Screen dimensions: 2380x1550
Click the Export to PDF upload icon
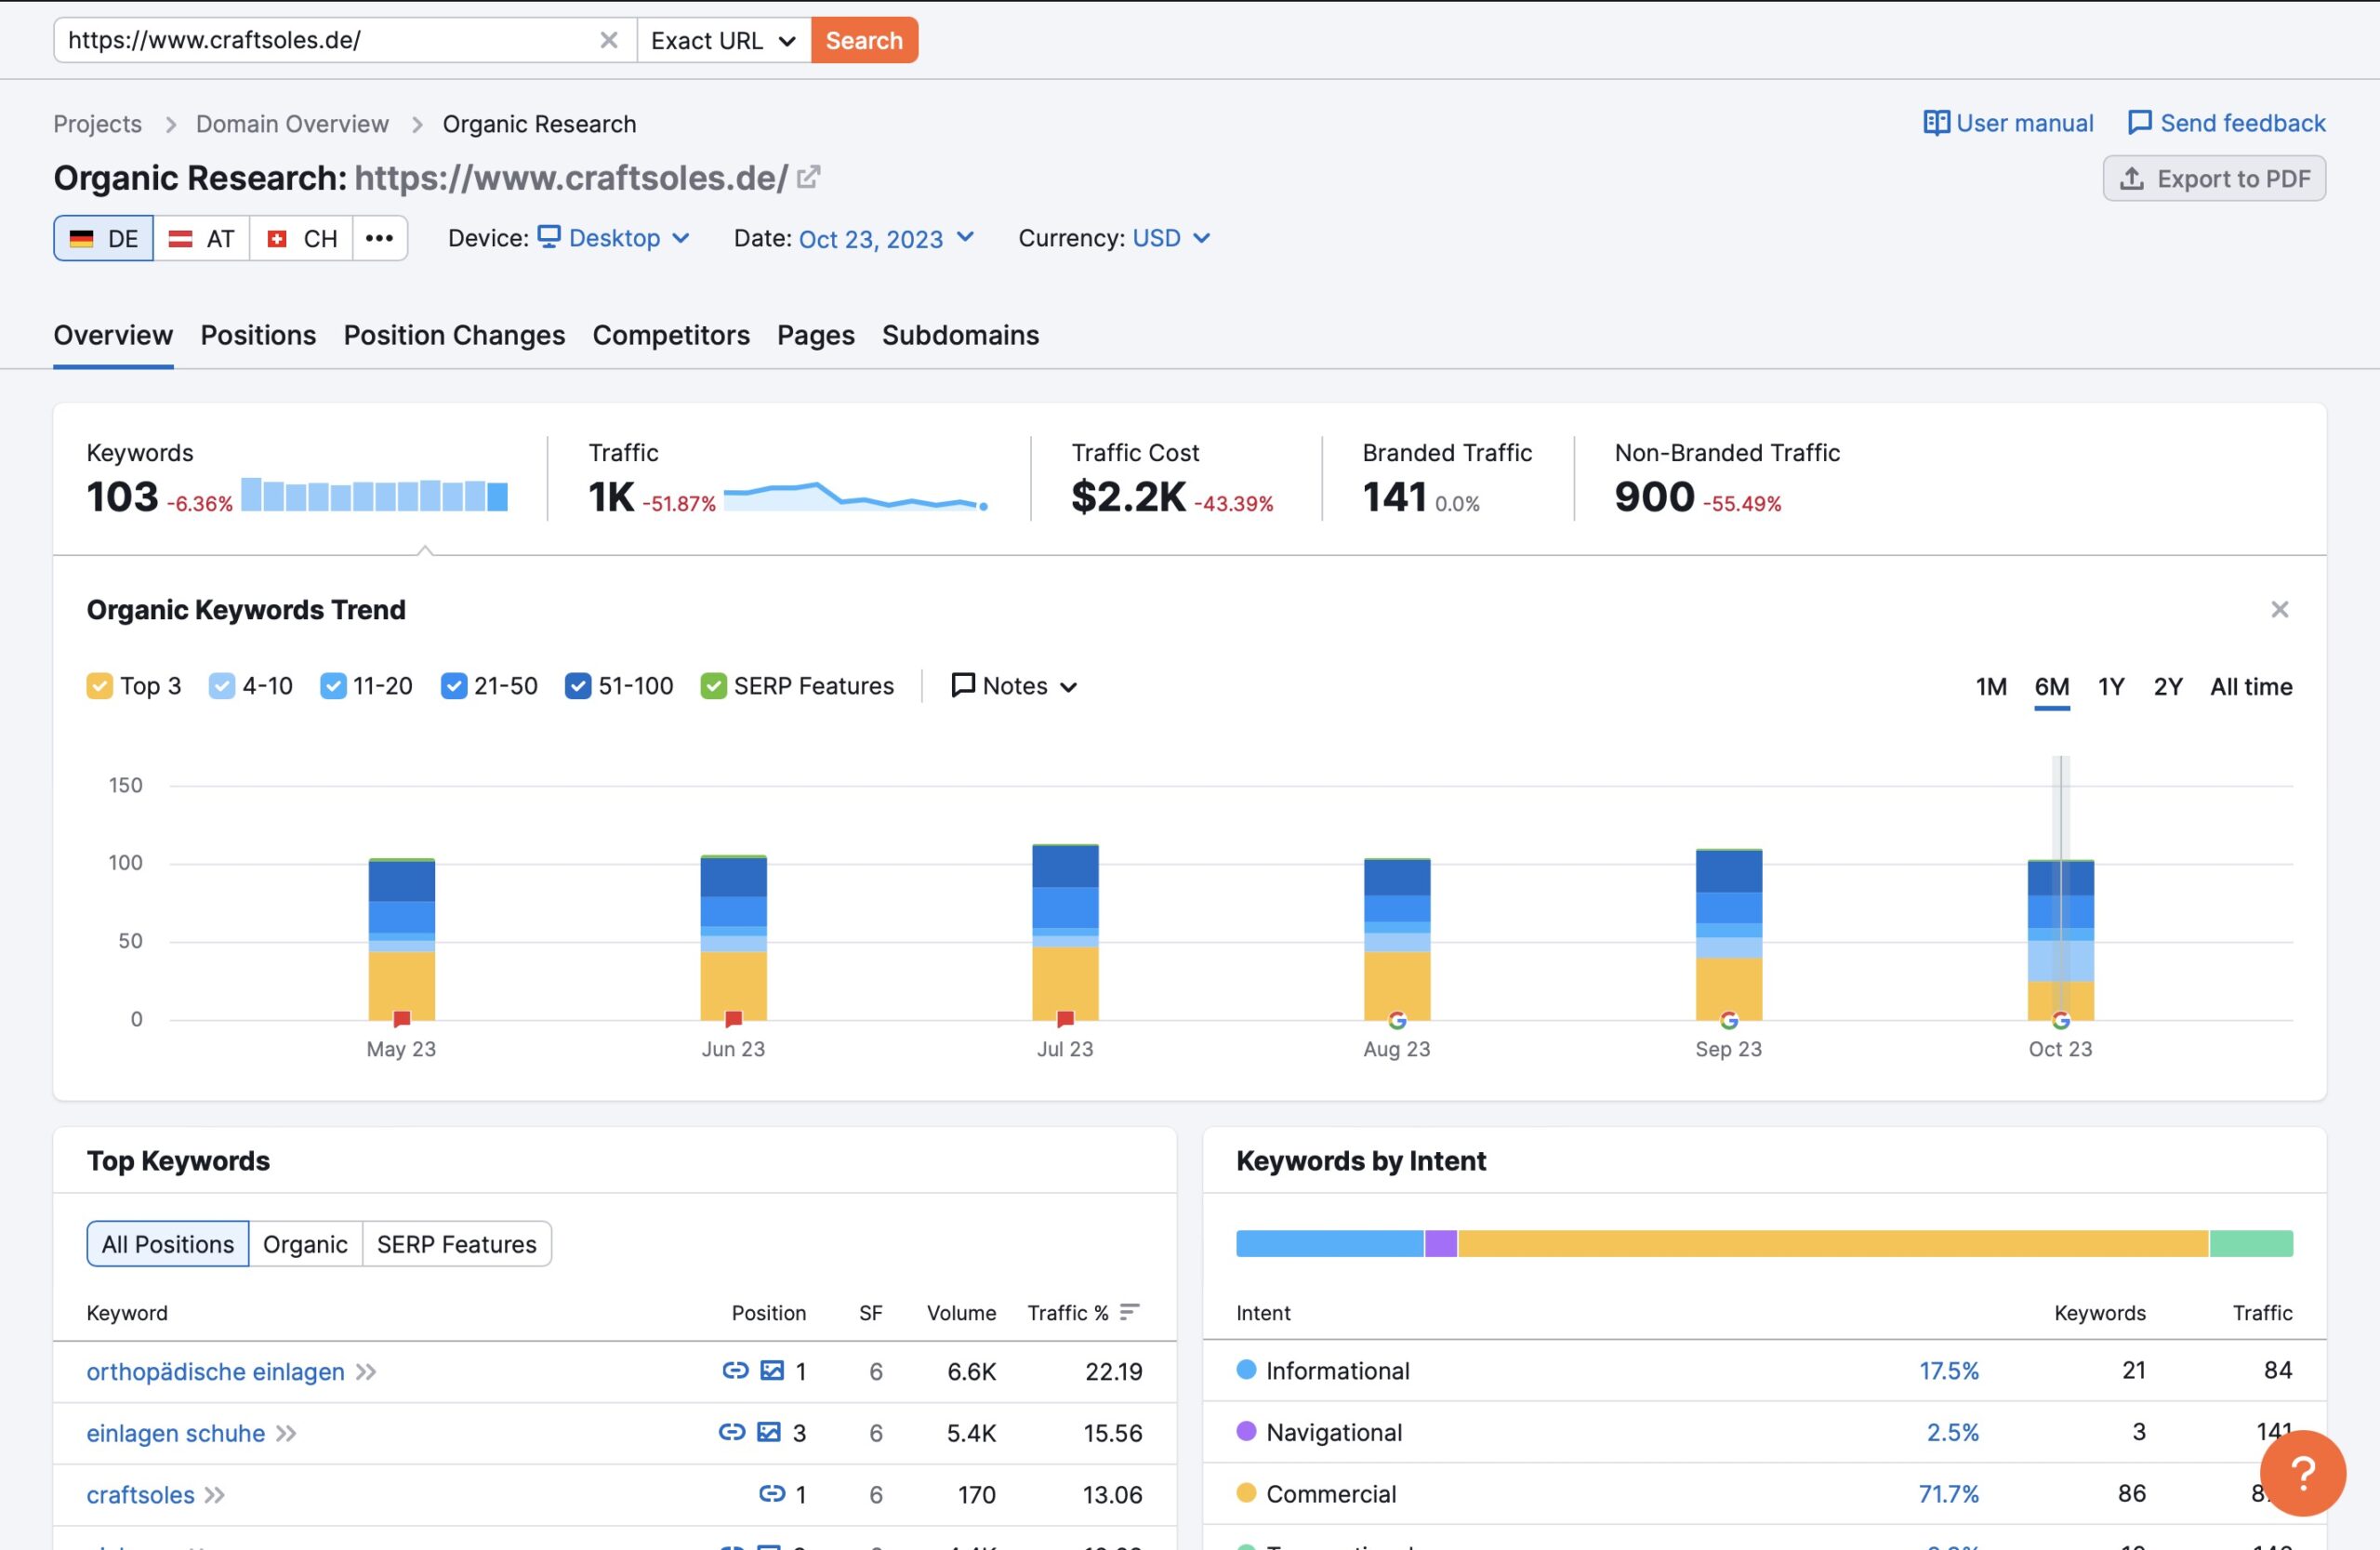[x=2131, y=179]
